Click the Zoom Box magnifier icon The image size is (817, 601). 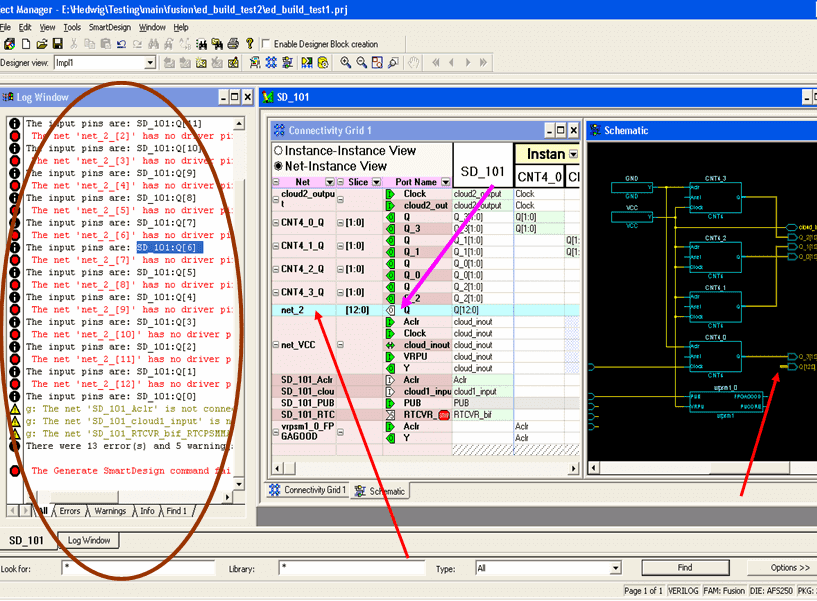(393, 63)
